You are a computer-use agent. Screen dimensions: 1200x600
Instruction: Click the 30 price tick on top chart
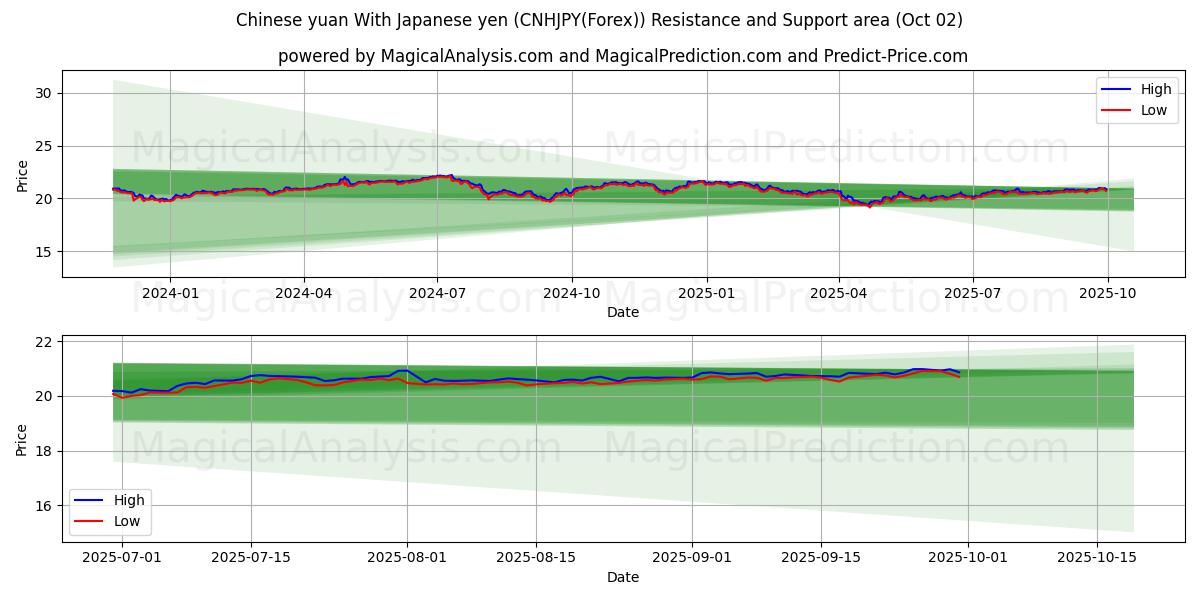pos(43,93)
